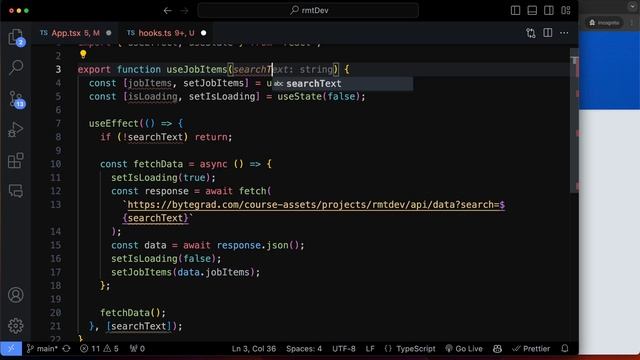Click setJobItems(data.jobItems) on line 17

tap(185, 272)
